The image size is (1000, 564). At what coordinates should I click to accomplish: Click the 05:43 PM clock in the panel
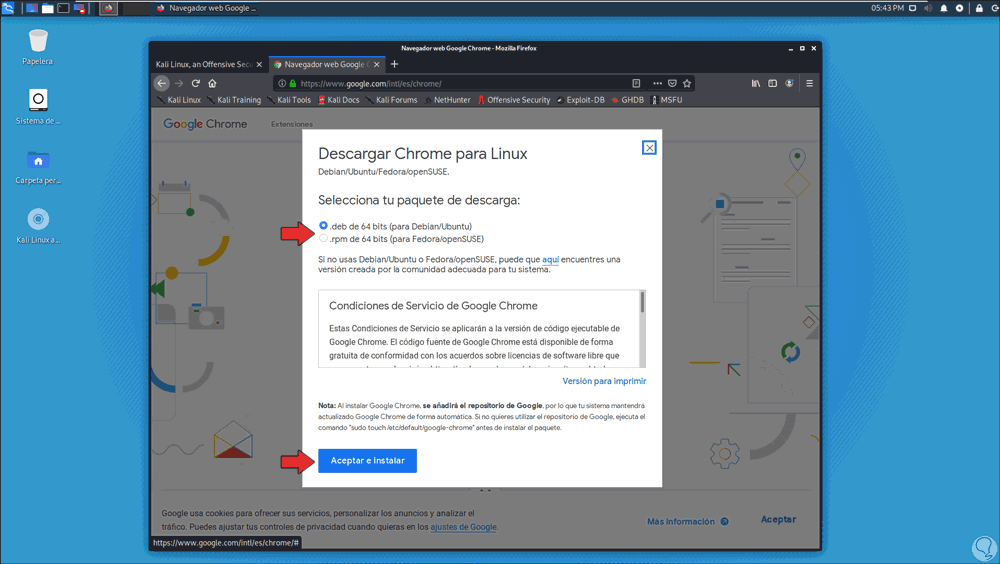888,8
